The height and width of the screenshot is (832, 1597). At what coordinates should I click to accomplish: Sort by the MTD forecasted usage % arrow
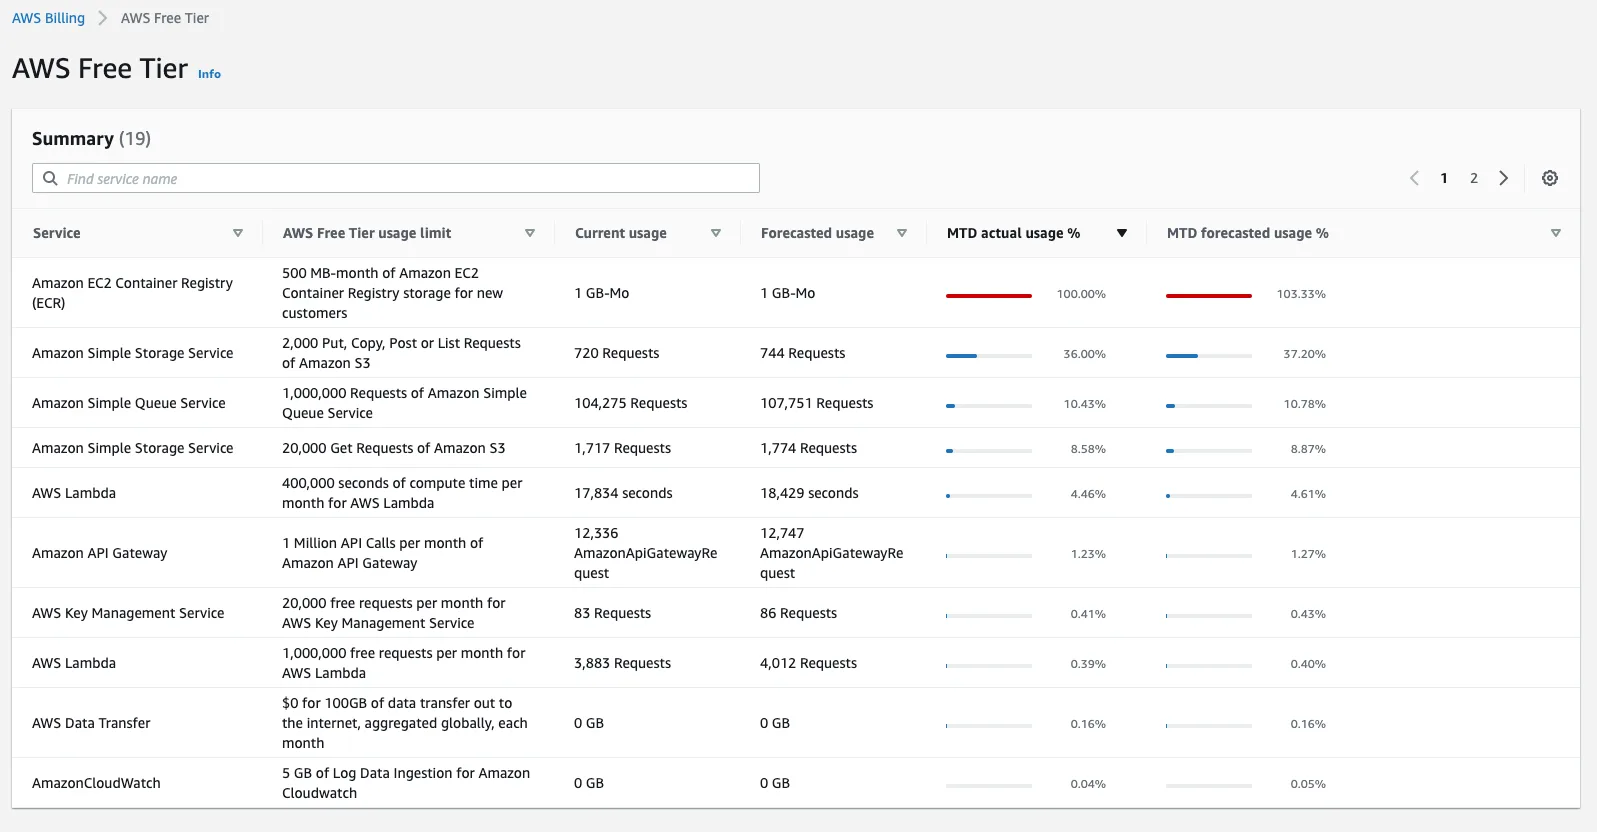(x=1556, y=233)
